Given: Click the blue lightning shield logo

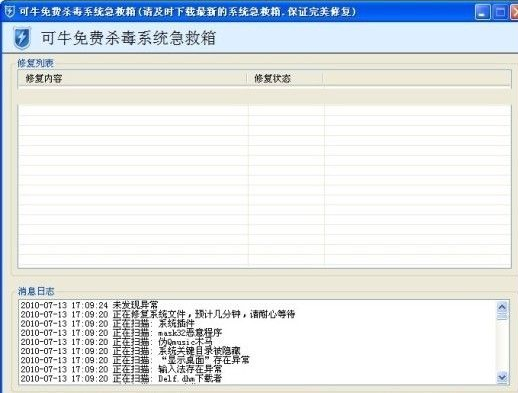Looking at the screenshot, I should click(x=22, y=38).
